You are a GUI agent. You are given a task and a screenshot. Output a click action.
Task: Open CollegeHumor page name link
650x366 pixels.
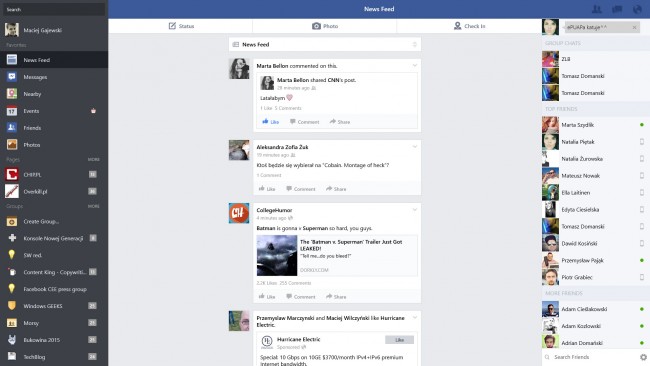click(274, 210)
